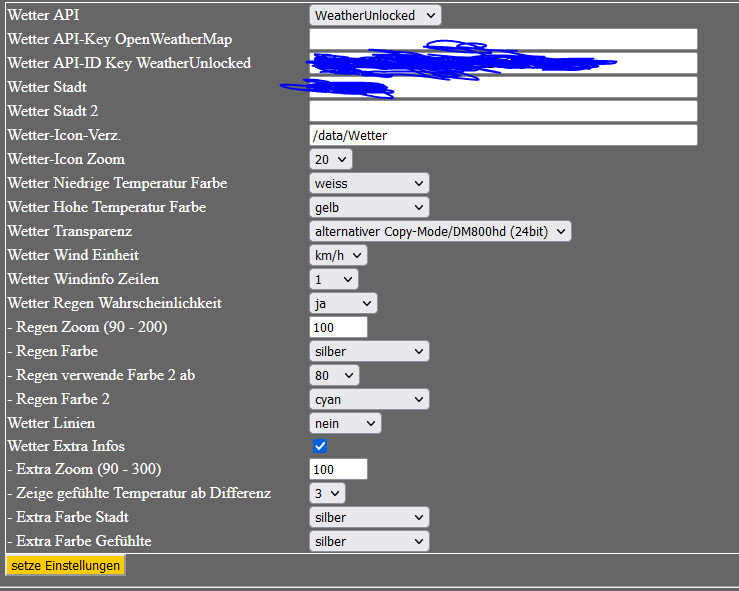Choose Regen Farbe 2 color dropdown
This screenshot has width=739, height=591.
[x=369, y=399]
